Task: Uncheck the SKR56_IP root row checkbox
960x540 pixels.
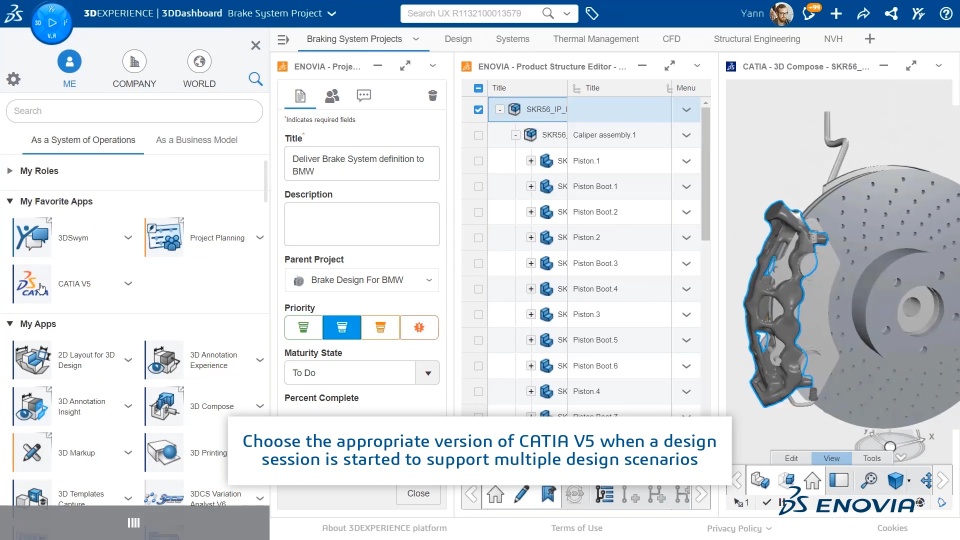Action: [478, 110]
